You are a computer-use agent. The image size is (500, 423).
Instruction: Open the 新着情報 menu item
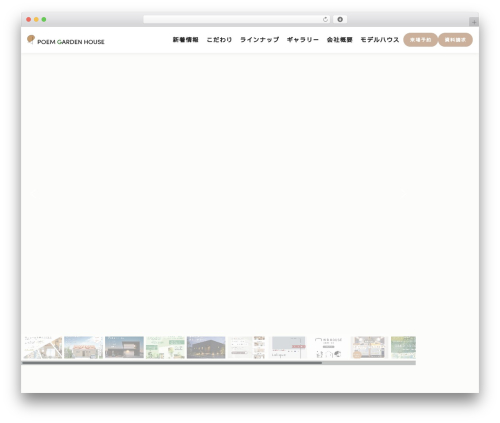coord(185,40)
